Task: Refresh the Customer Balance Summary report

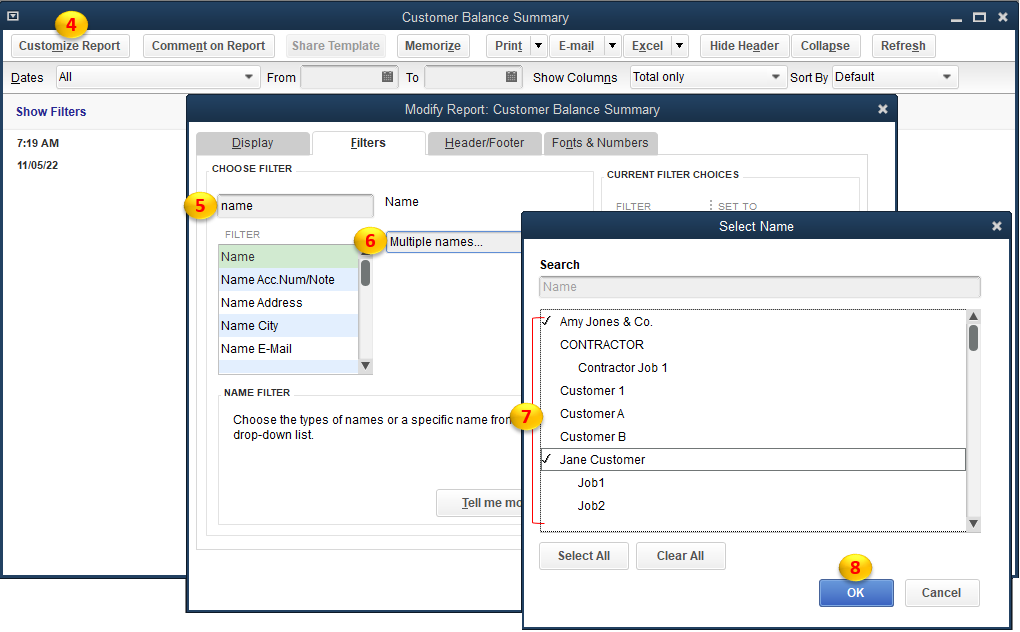Action: pos(903,45)
